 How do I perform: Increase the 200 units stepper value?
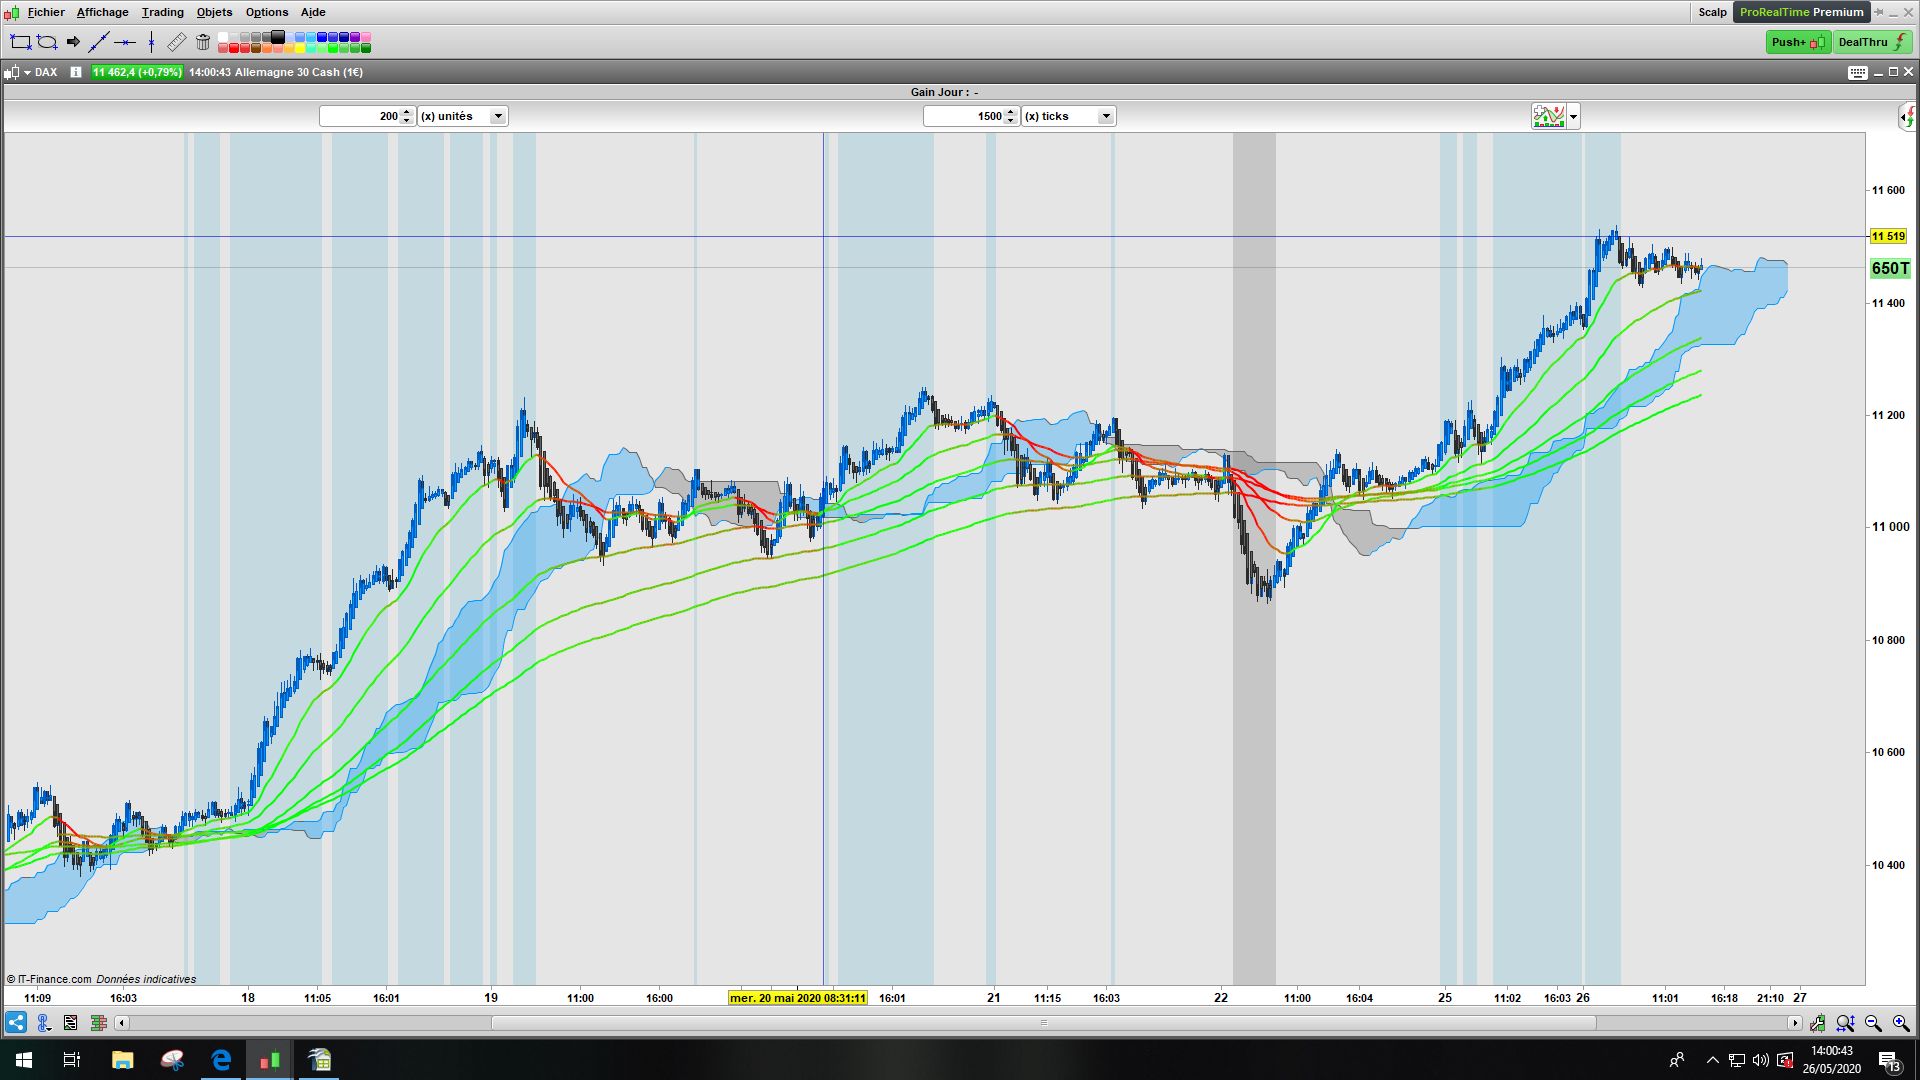click(x=407, y=112)
